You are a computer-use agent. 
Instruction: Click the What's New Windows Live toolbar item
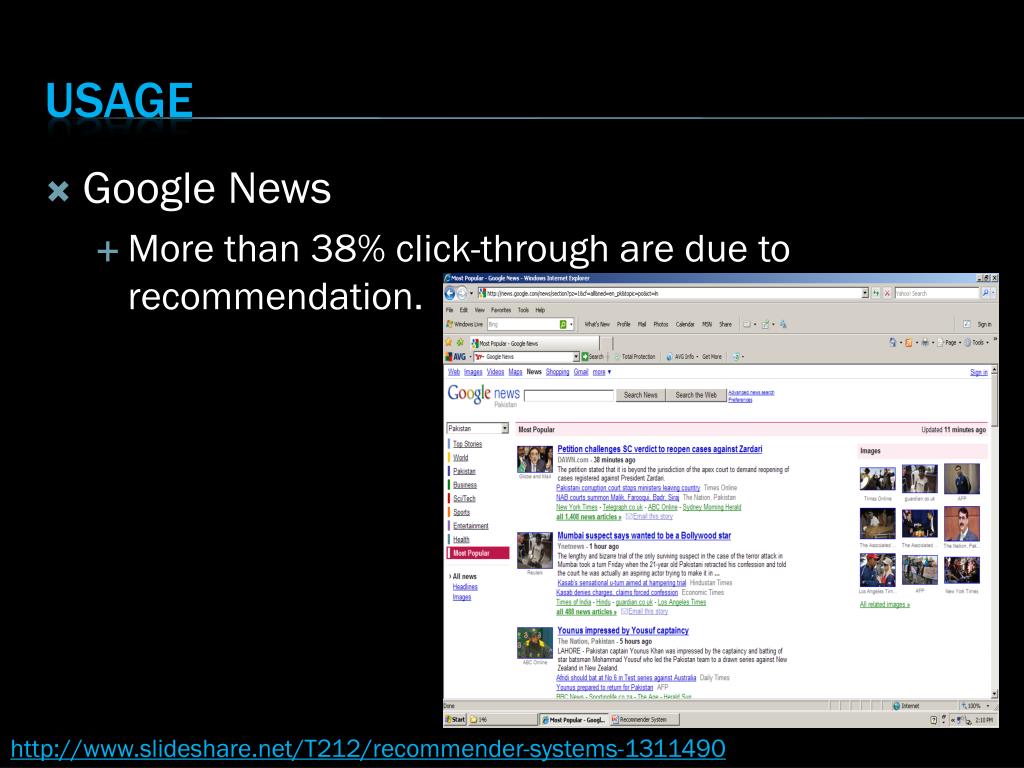pyautogui.click(x=597, y=324)
